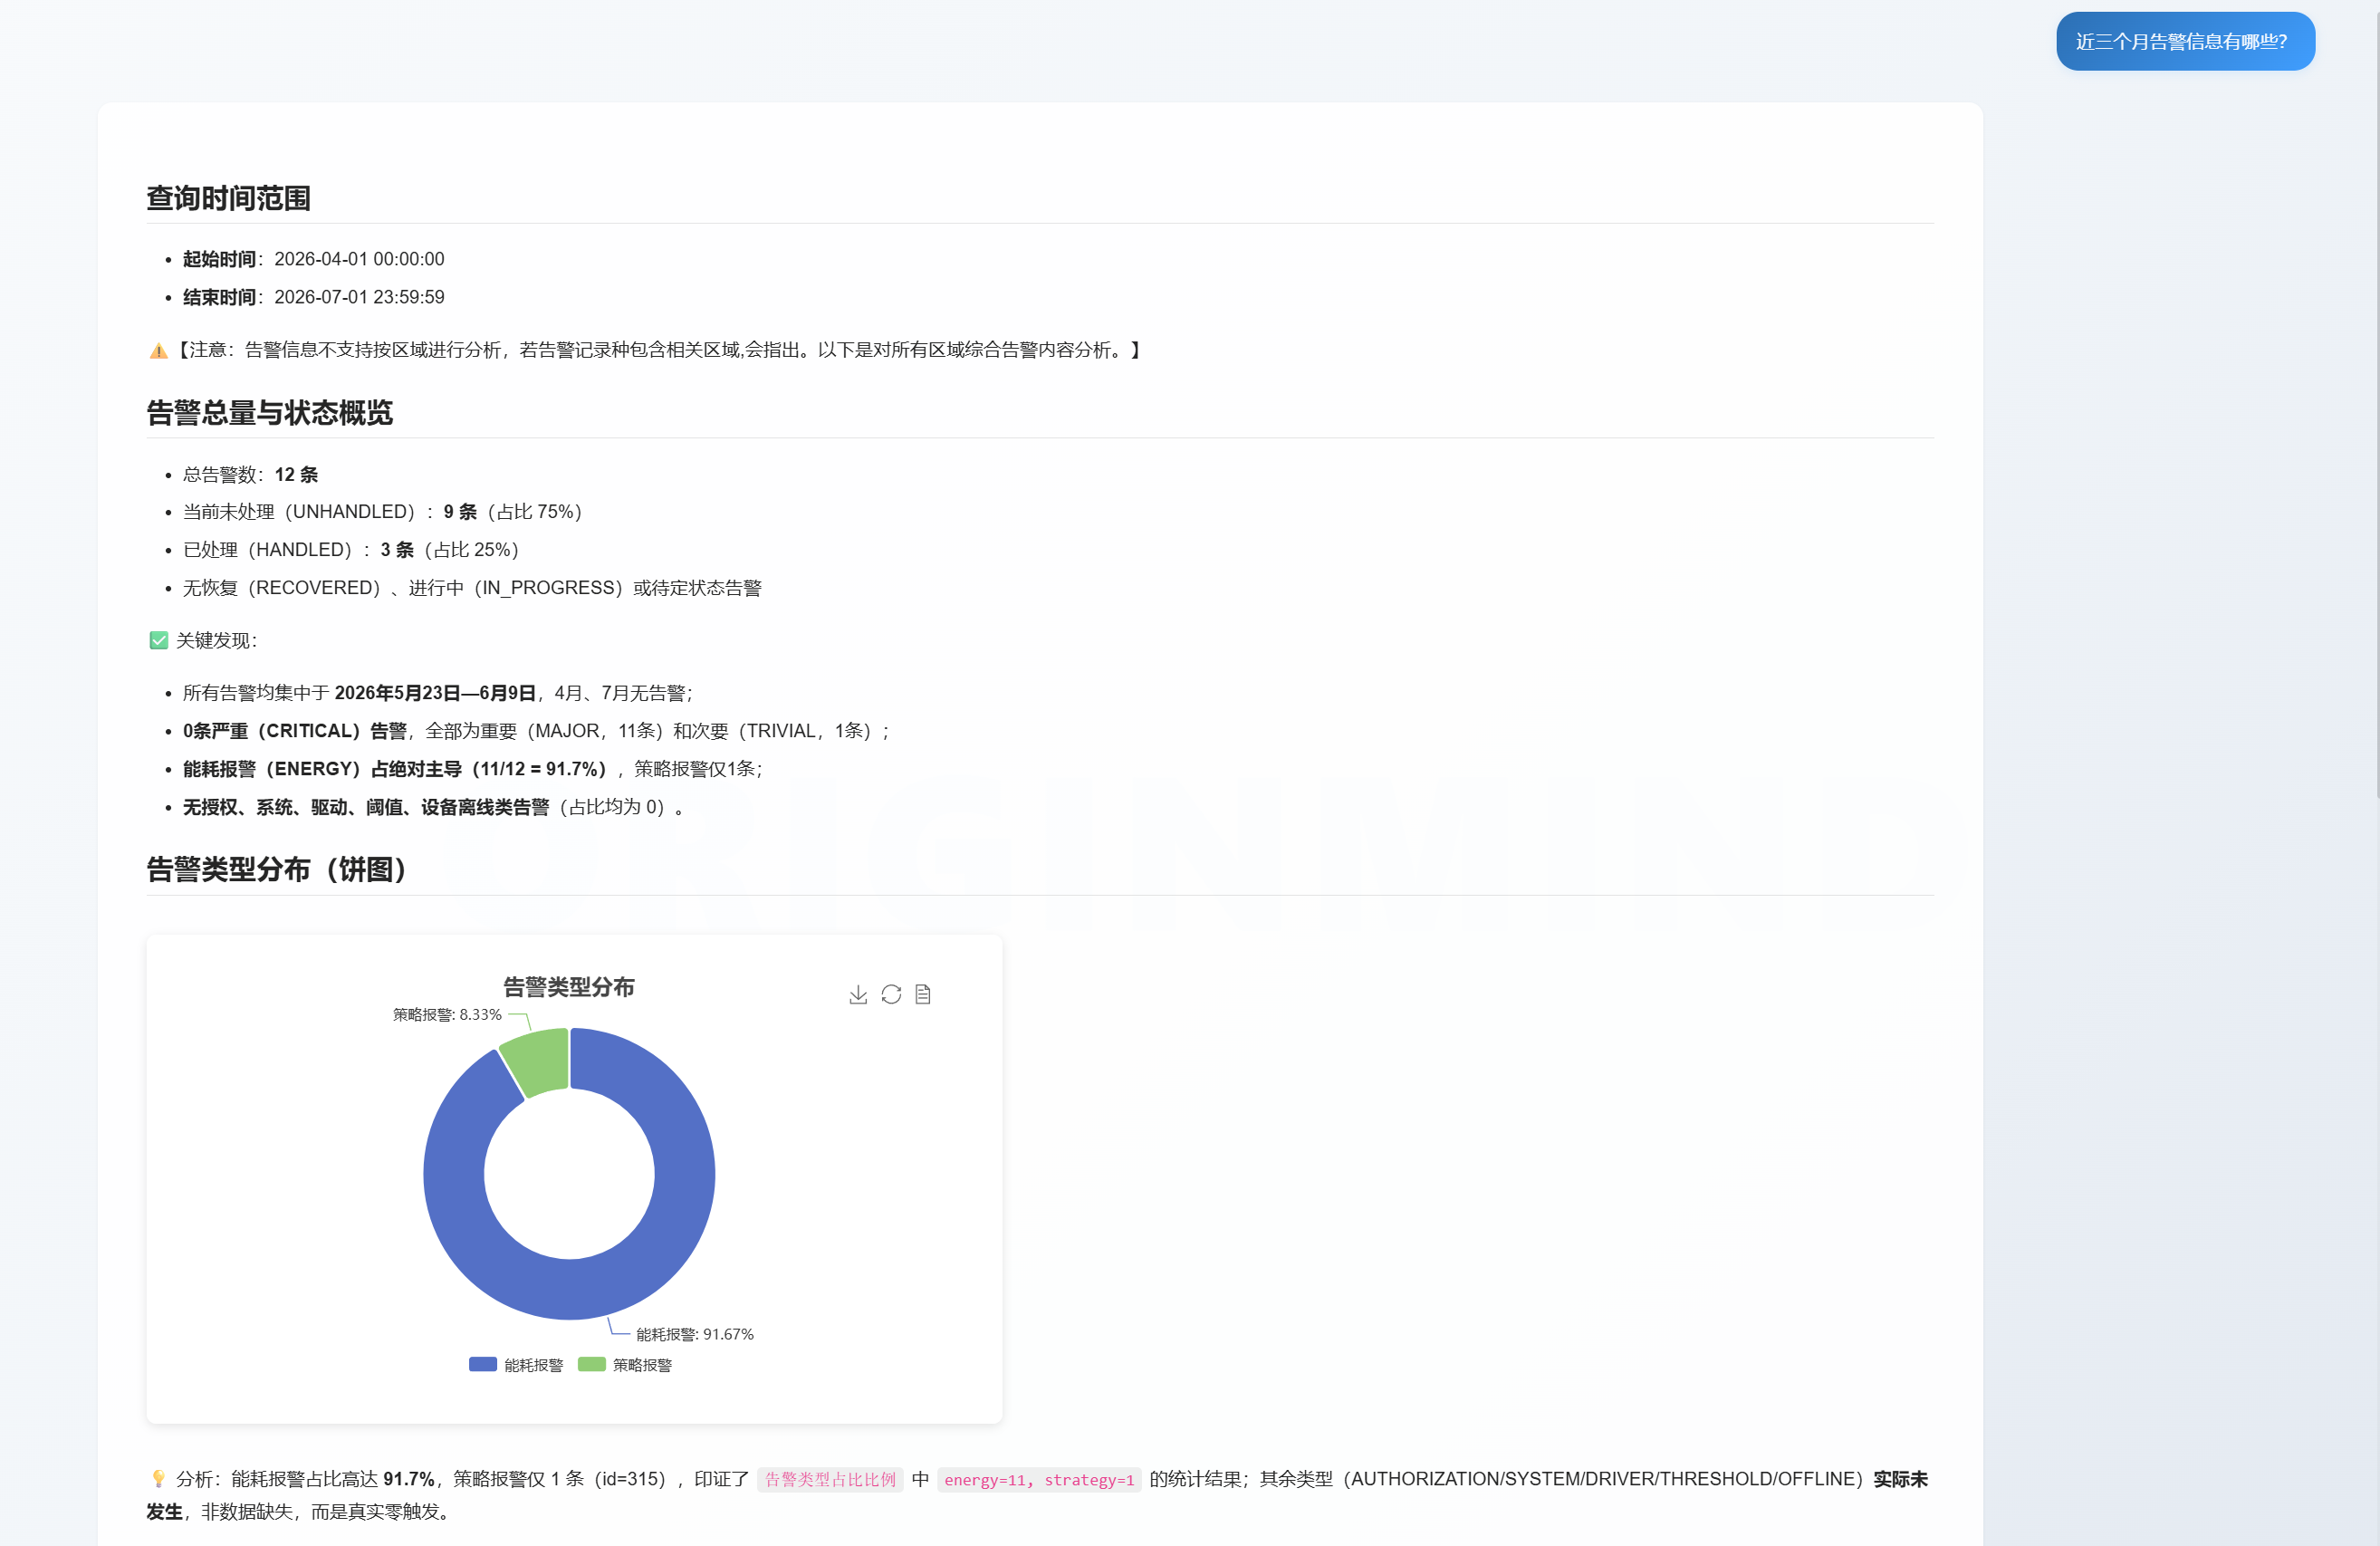Click the 近三个月告警信息有哪些? message bubble
The height and width of the screenshot is (1546, 2380).
(x=2185, y=41)
